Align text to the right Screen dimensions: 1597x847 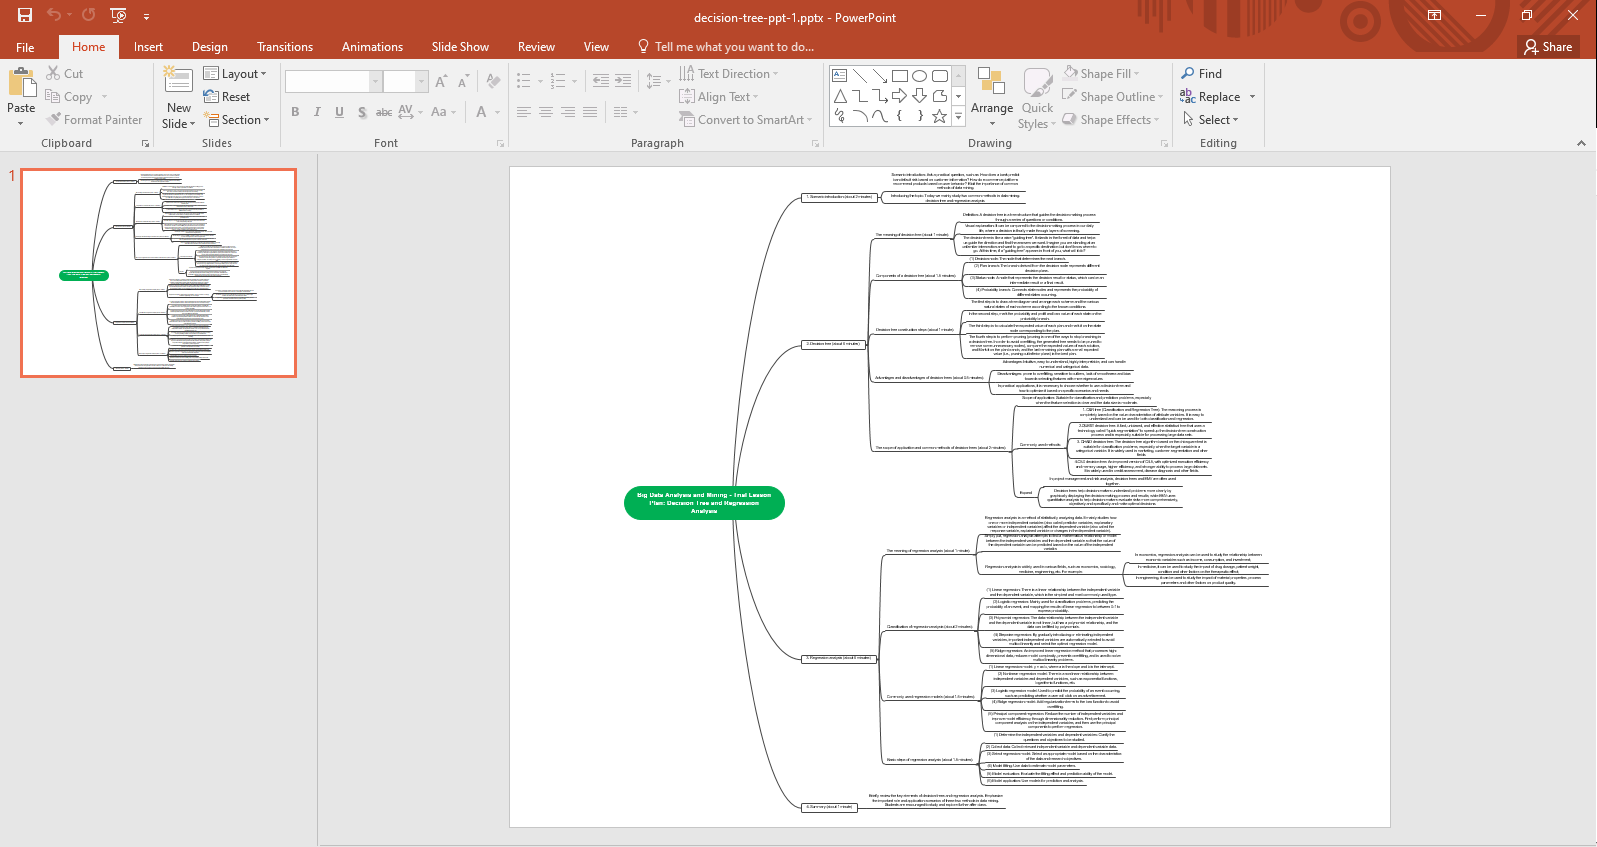point(568,112)
